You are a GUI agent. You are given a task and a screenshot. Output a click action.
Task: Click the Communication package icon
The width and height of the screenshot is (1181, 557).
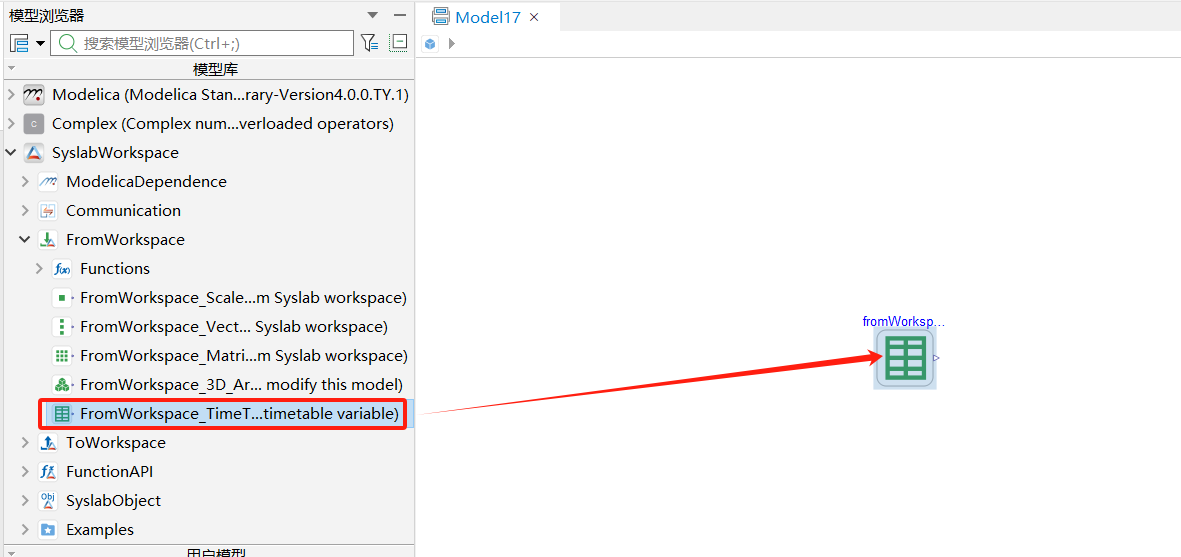pos(48,211)
